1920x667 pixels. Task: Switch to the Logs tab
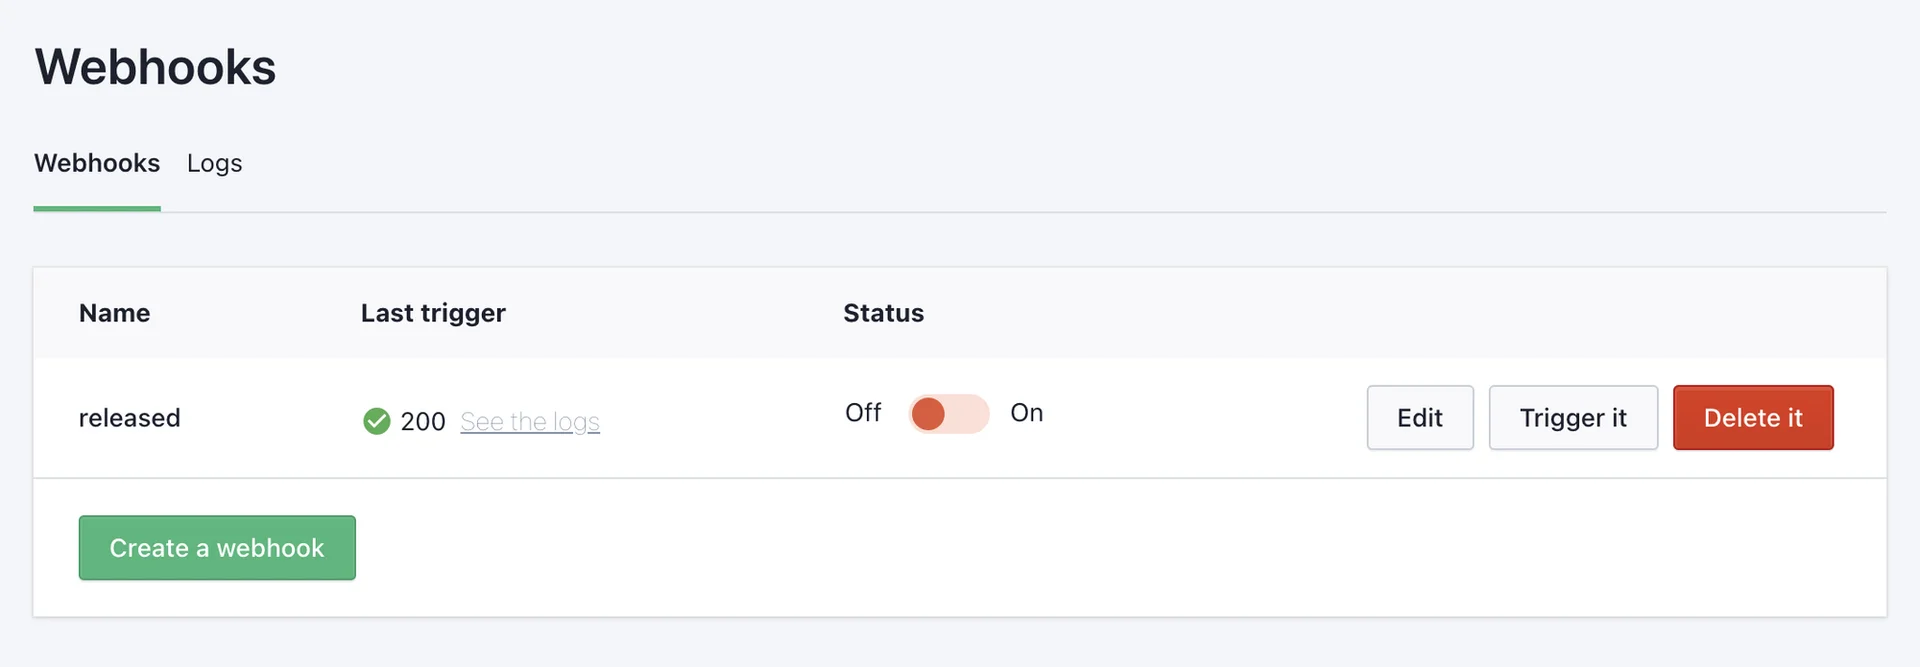coord(214,163)
